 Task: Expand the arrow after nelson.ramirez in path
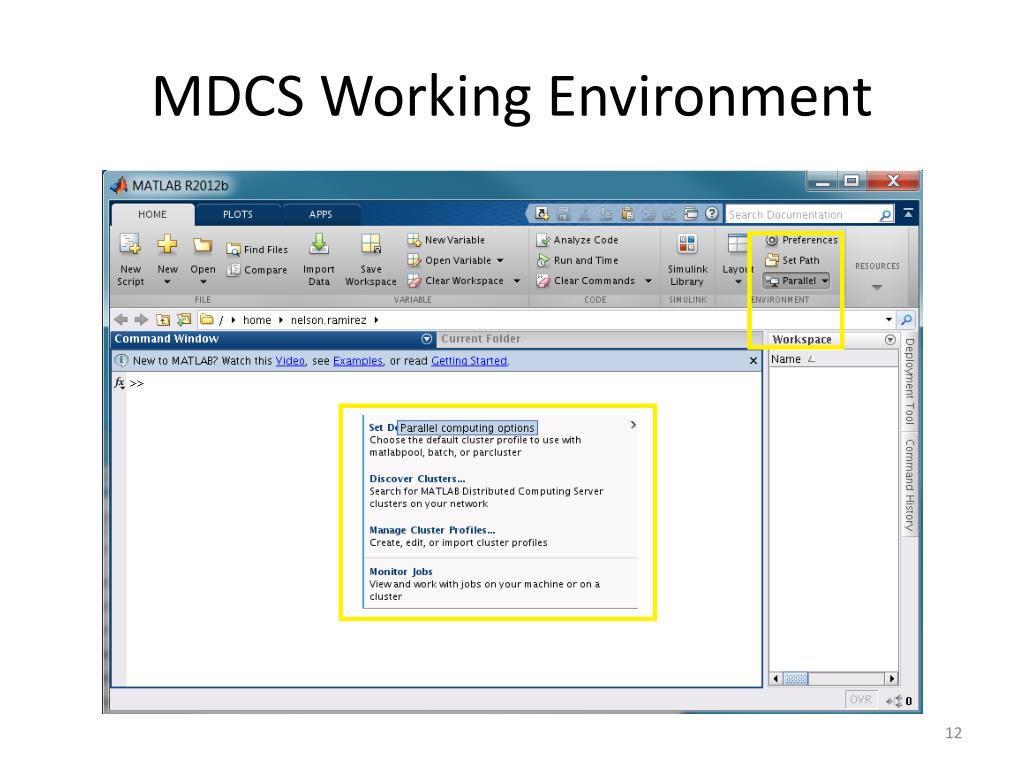pos(376,320)
